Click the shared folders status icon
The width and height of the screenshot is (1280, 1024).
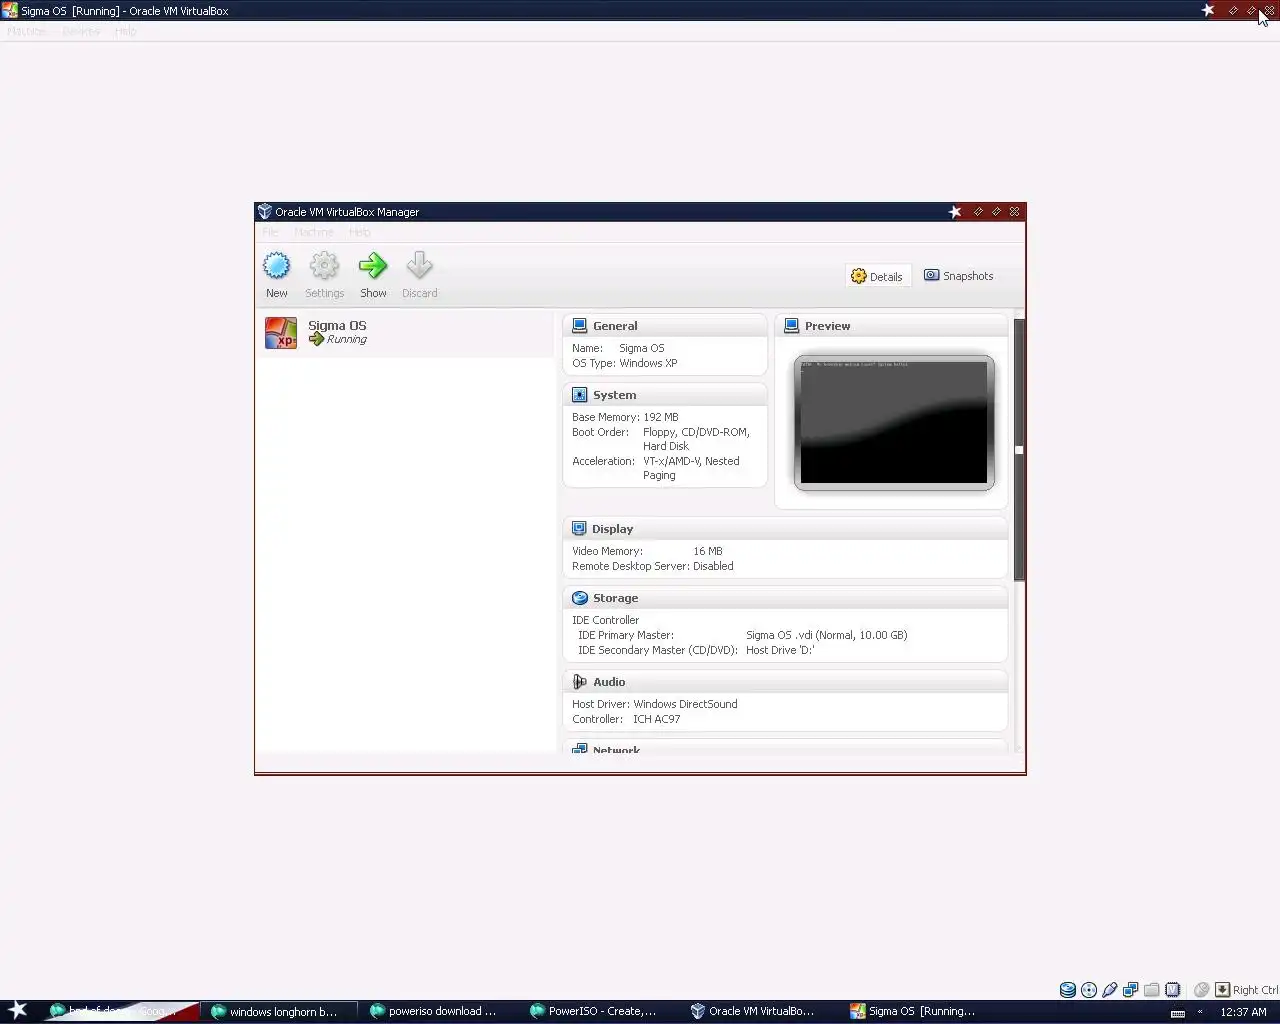point(1152,990)
